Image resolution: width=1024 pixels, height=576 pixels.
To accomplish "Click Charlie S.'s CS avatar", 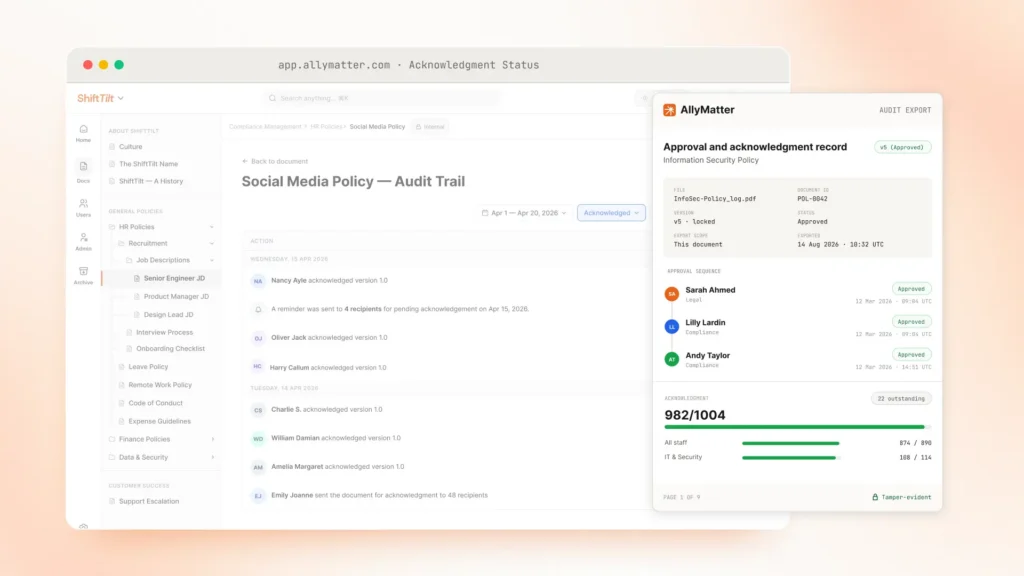I will coord(258,410).
